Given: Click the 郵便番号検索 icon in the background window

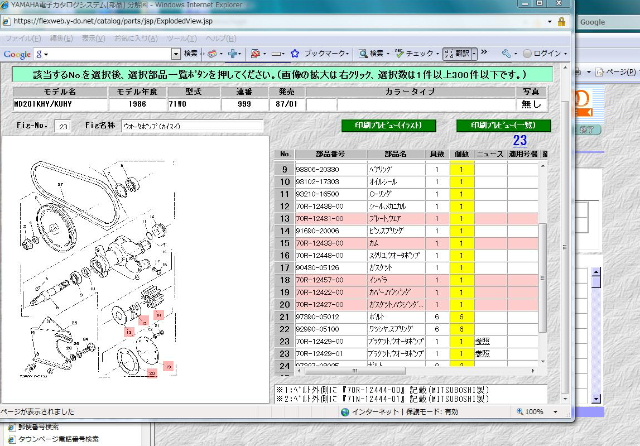Looking at the screenshot, I should click(x=12, y=428).
